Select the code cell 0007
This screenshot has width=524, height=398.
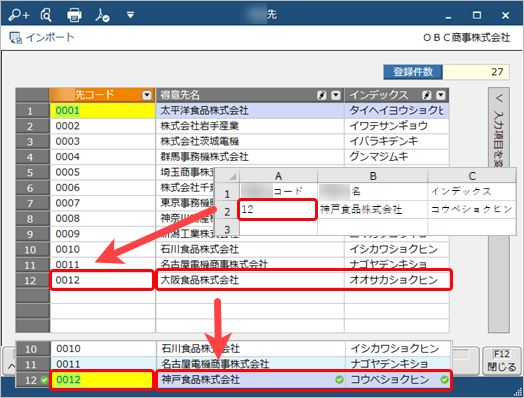tap(102, 203)
